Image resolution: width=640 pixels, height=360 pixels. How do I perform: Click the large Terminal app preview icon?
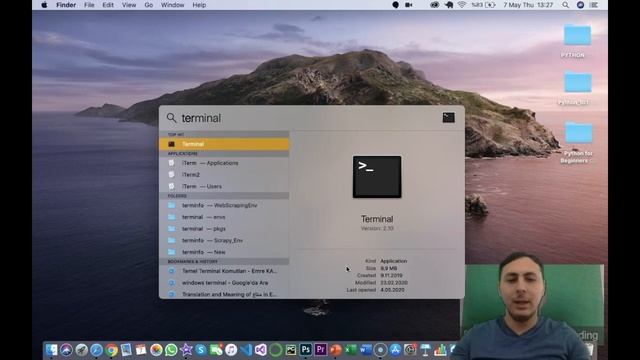pos(377,177)
